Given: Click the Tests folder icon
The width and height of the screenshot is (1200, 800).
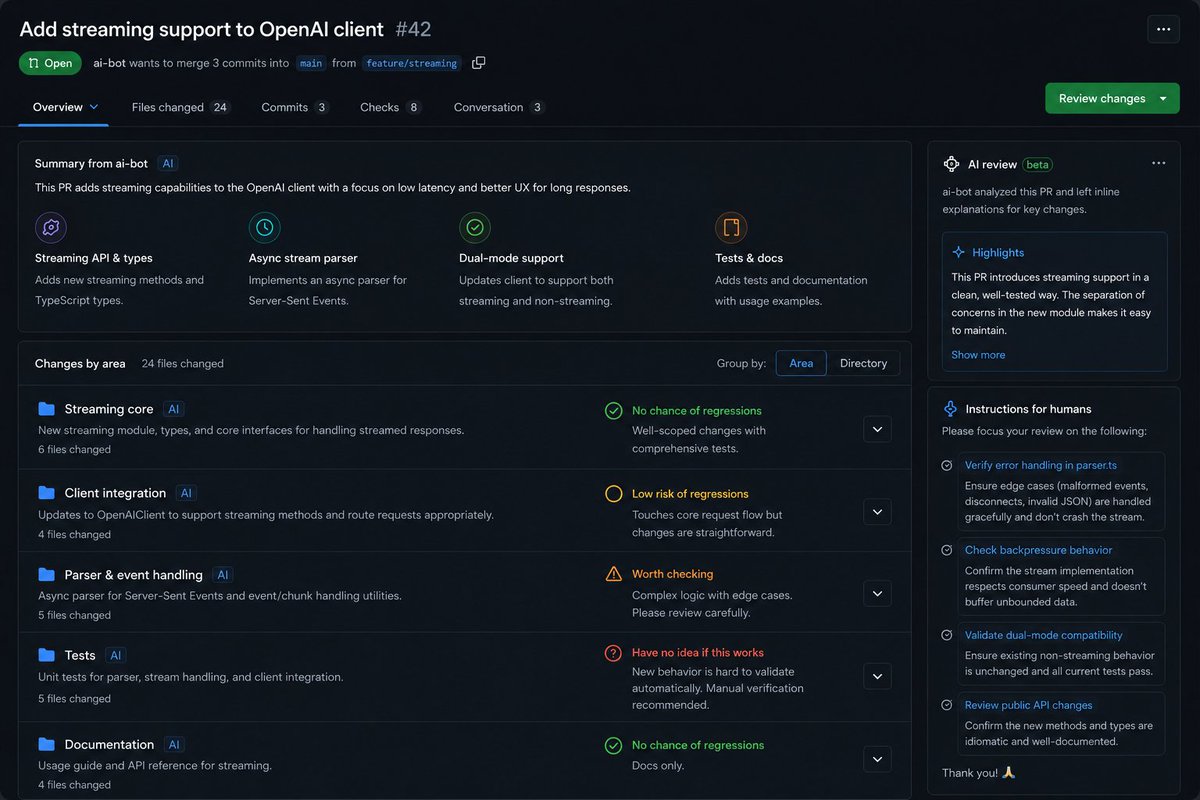Looking at the screenshot, I should click(x=46, y=655).
